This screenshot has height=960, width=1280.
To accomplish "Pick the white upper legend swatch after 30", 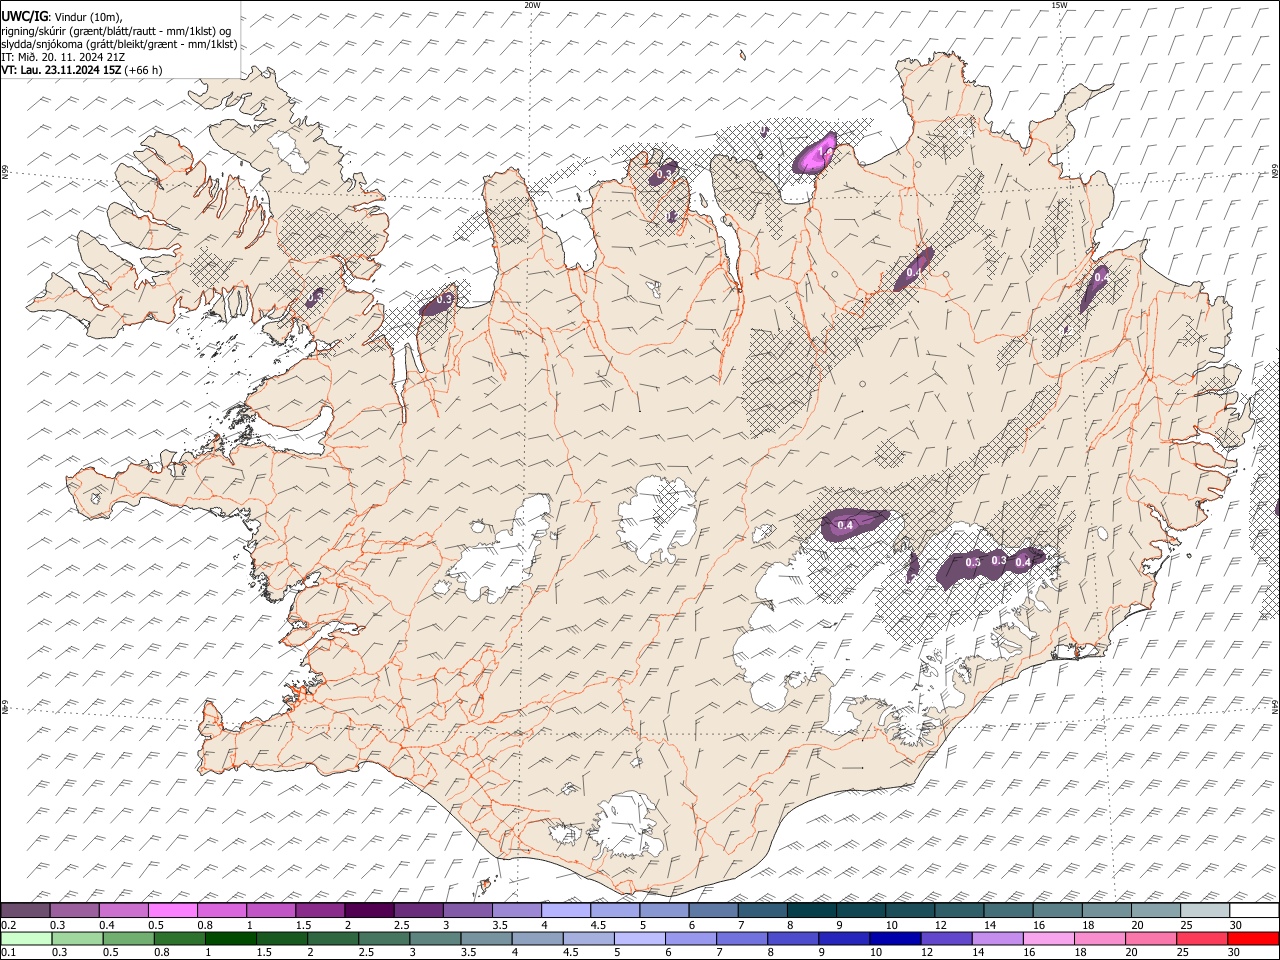I will click(x=1253, y=910).
